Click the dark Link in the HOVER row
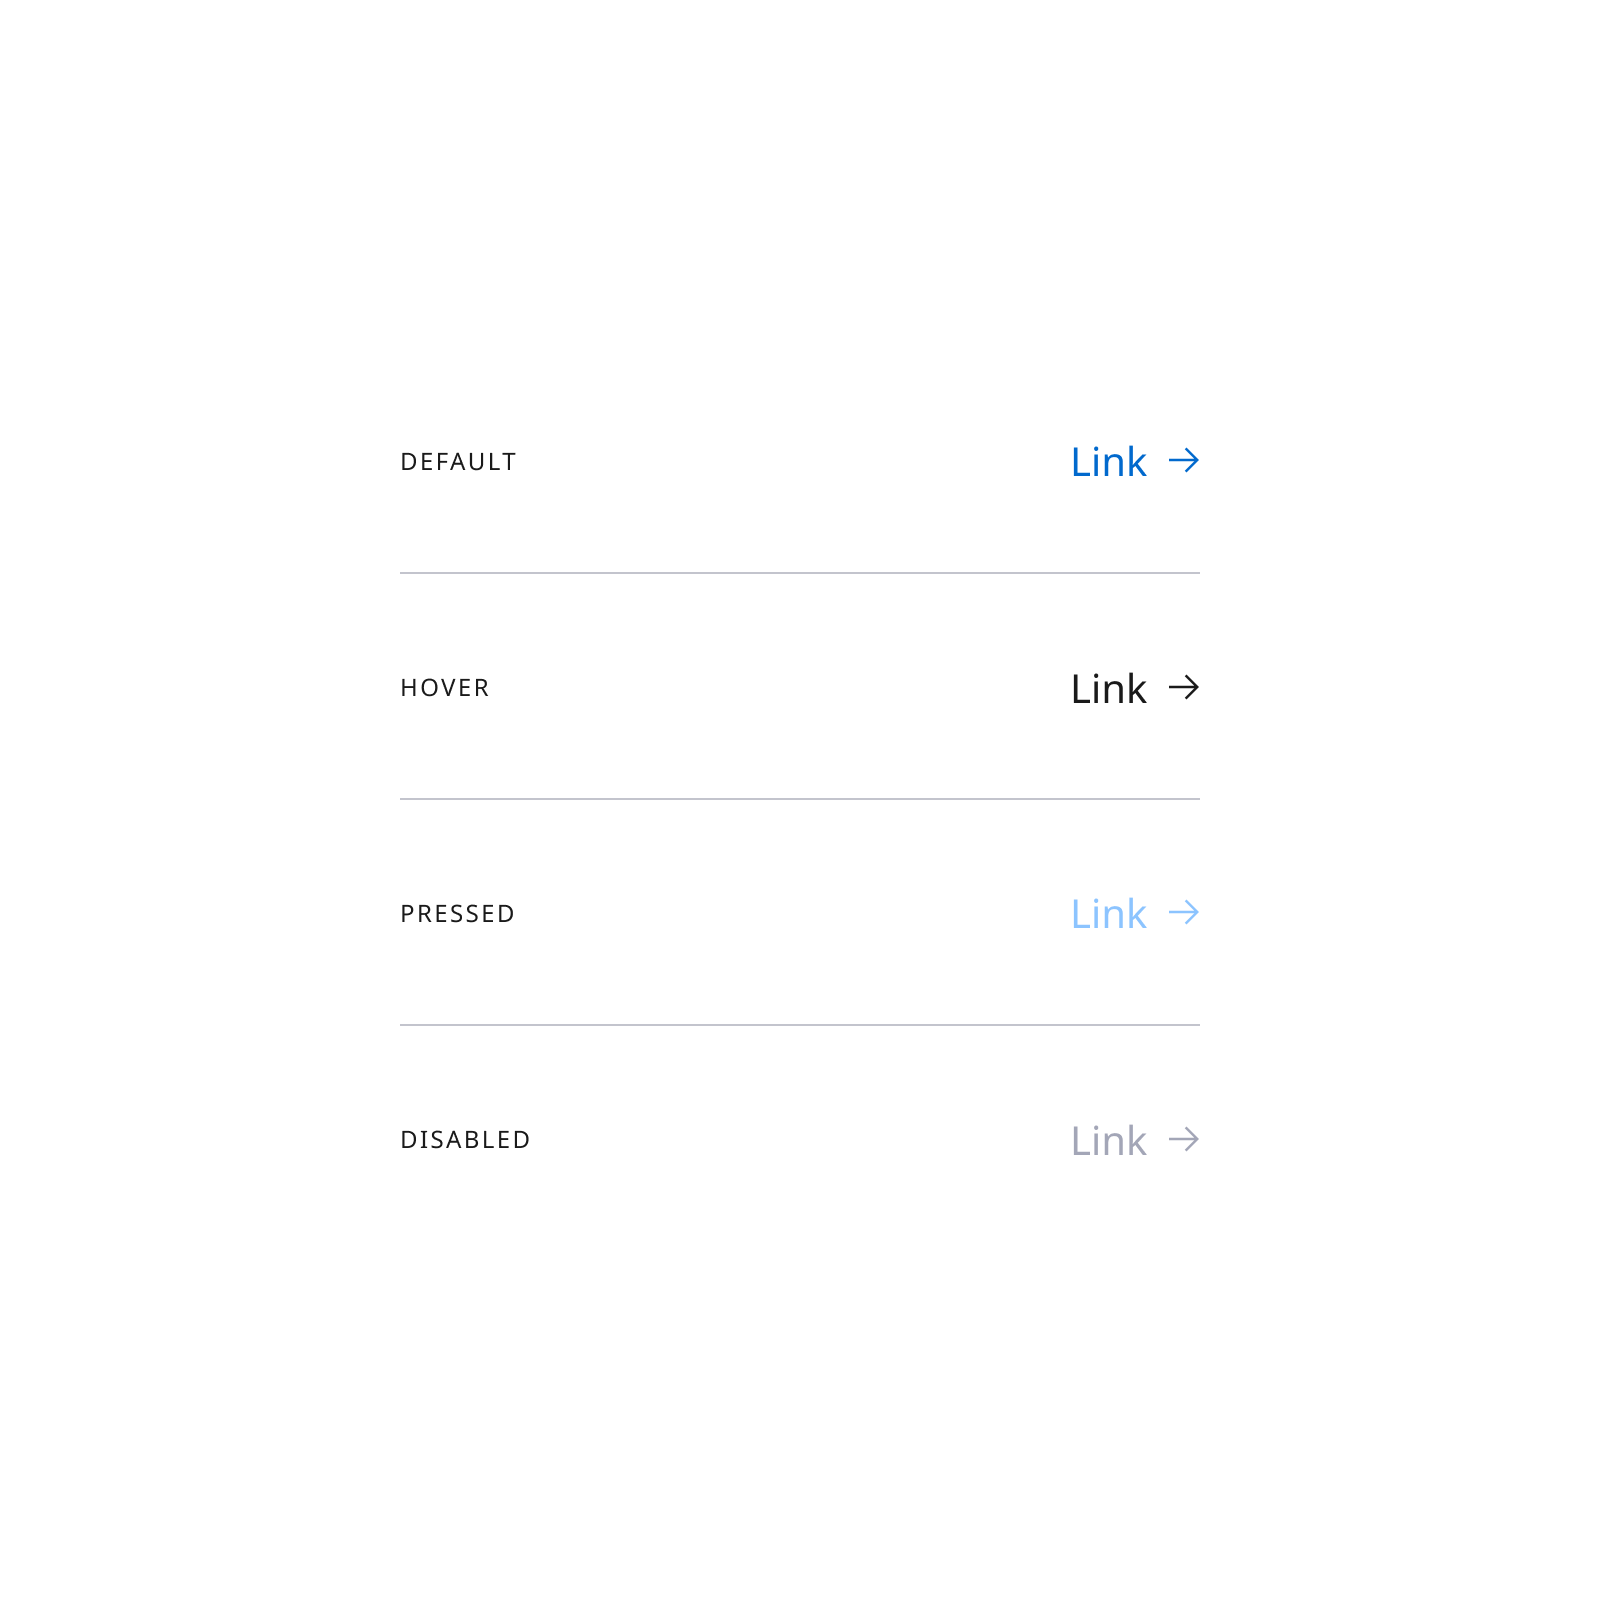 coord(1108,688)
